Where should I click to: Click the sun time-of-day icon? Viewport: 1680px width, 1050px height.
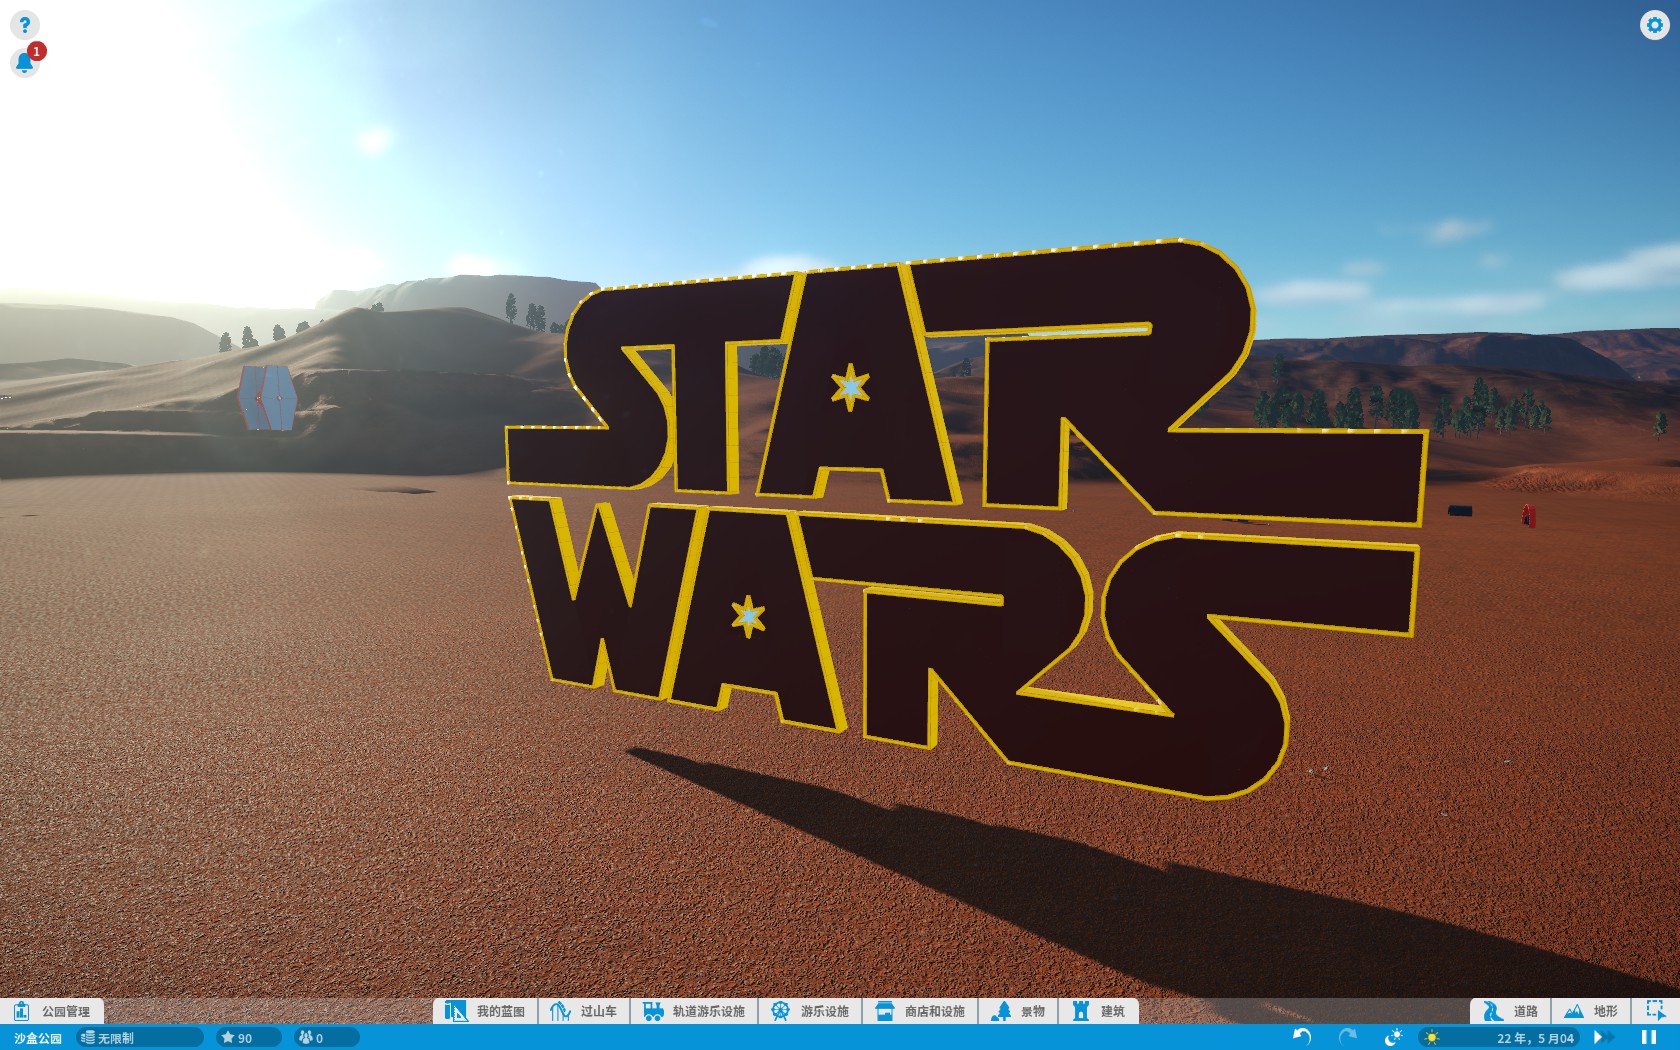[x=1432, y=1038]
